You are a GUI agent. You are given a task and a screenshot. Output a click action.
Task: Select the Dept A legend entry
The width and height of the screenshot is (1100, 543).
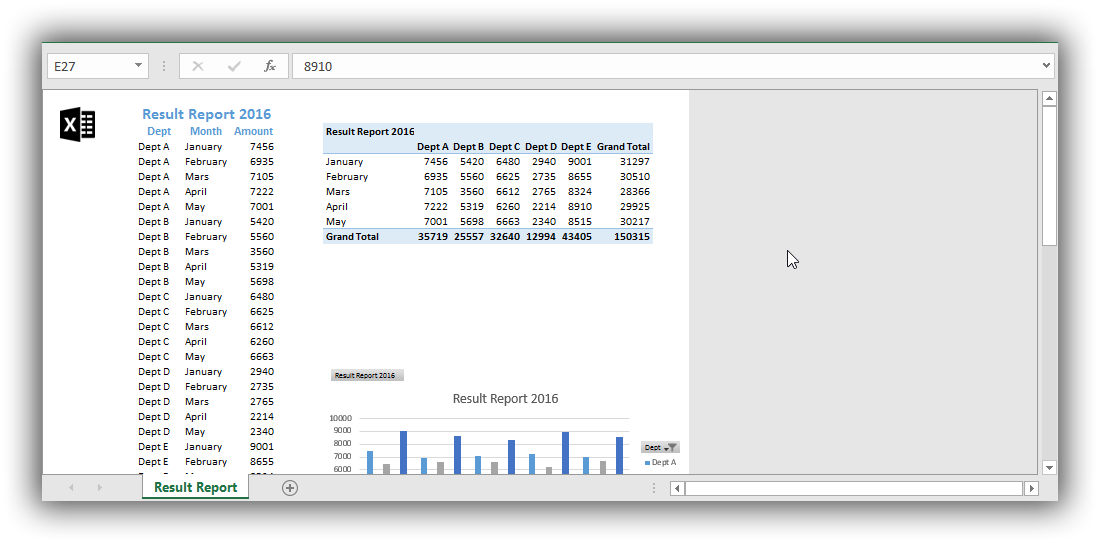(660, 462)
